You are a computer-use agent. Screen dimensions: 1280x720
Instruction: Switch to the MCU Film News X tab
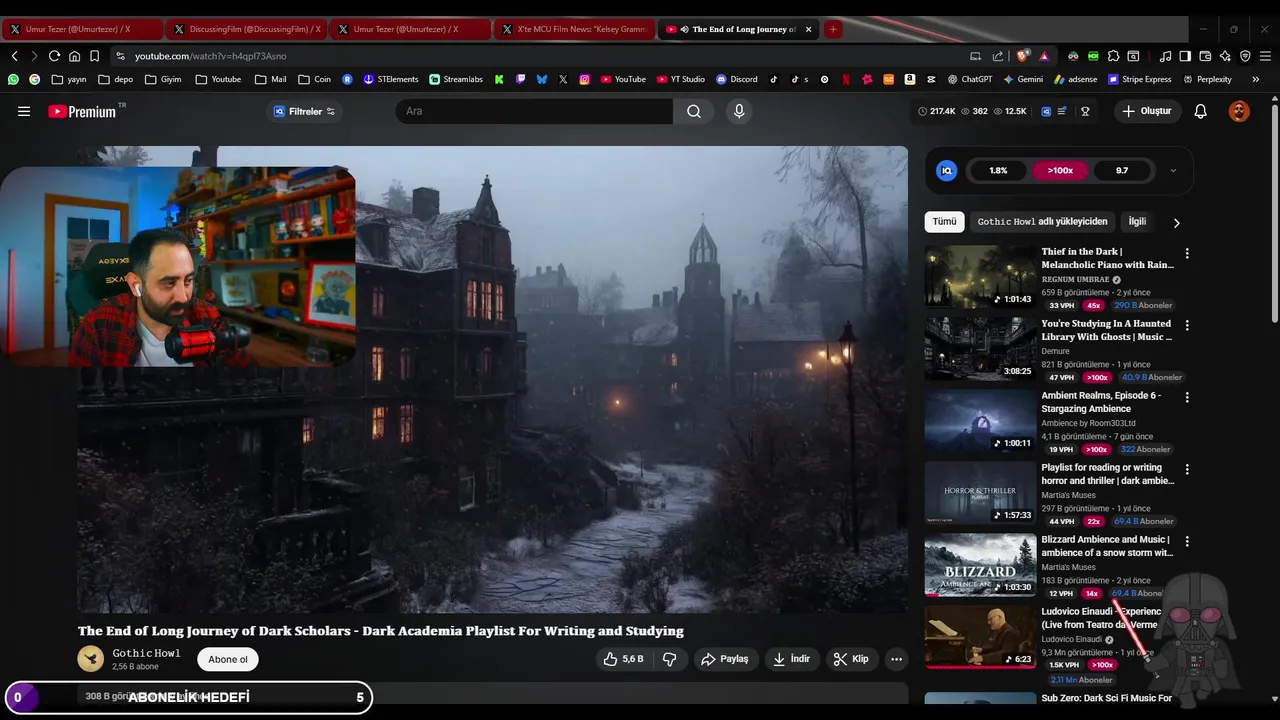coord(574,29)
